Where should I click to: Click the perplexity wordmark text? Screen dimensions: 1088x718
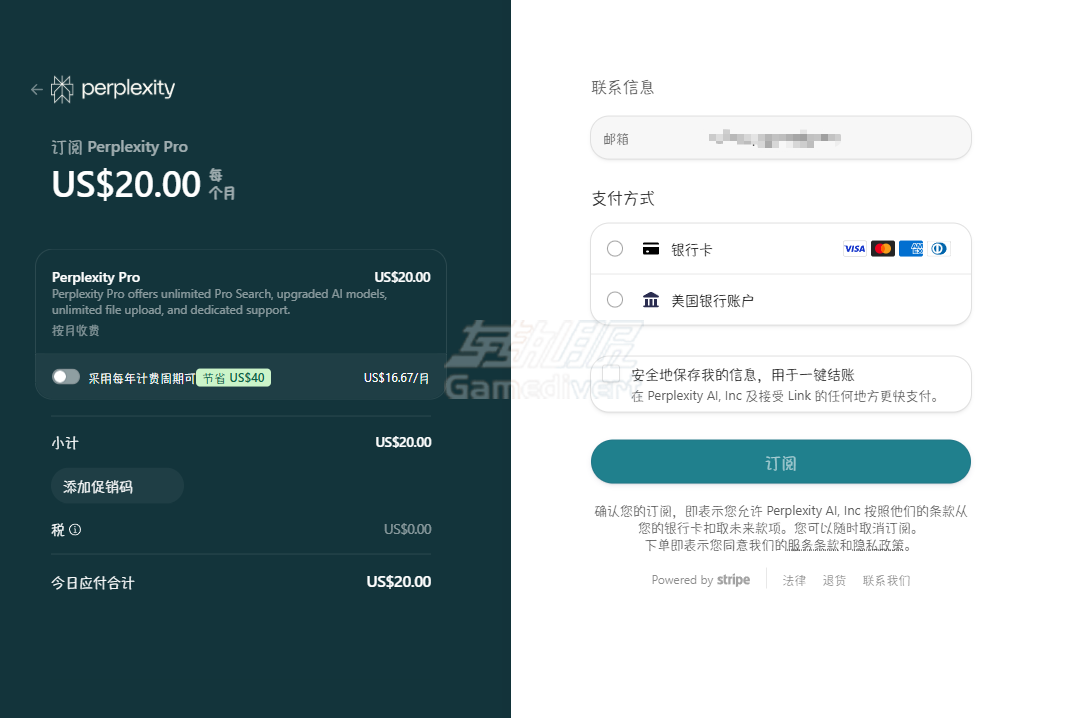128,88
